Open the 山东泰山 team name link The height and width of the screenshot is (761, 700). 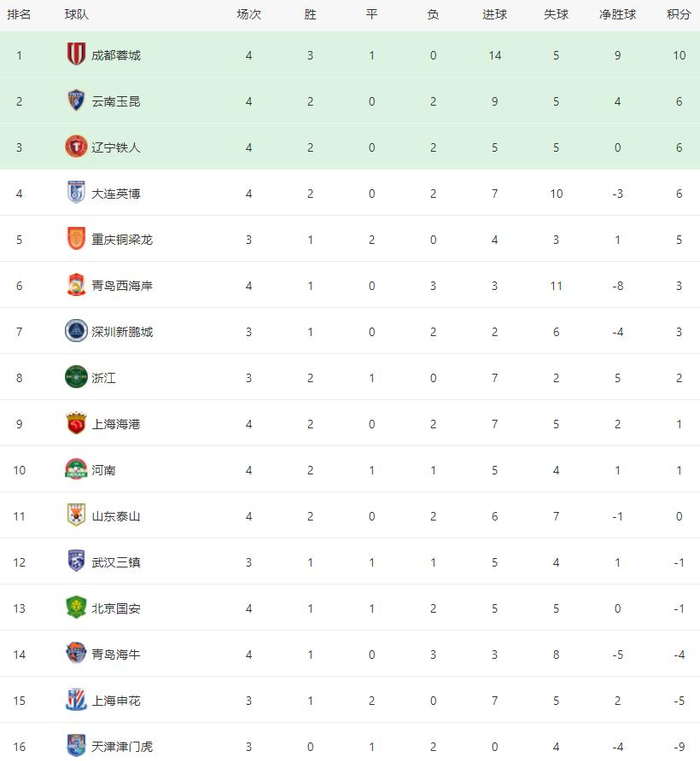(116, 516)
